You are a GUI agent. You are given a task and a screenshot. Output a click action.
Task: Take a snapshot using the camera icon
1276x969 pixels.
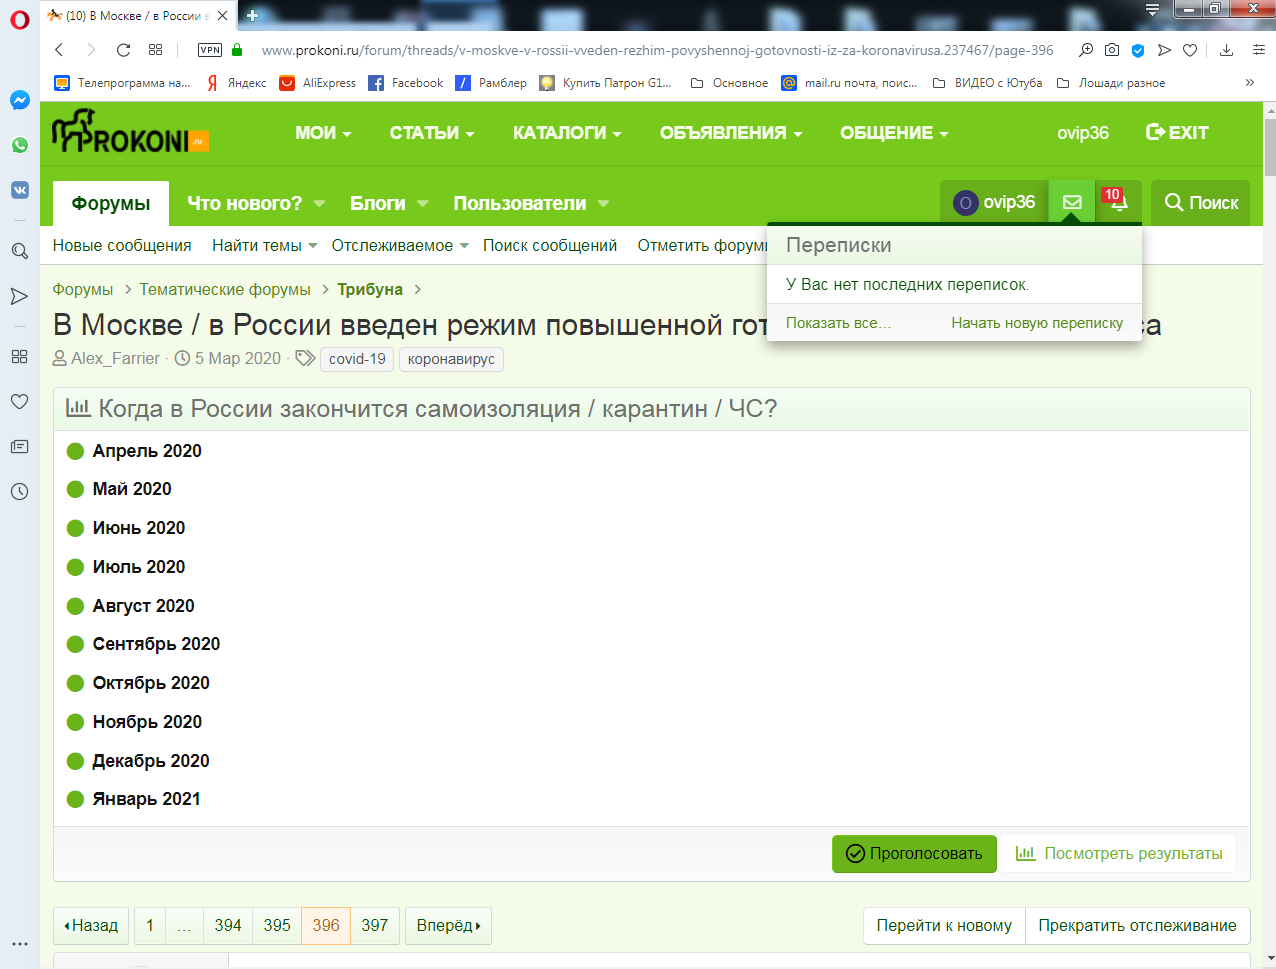[1111, 48]
